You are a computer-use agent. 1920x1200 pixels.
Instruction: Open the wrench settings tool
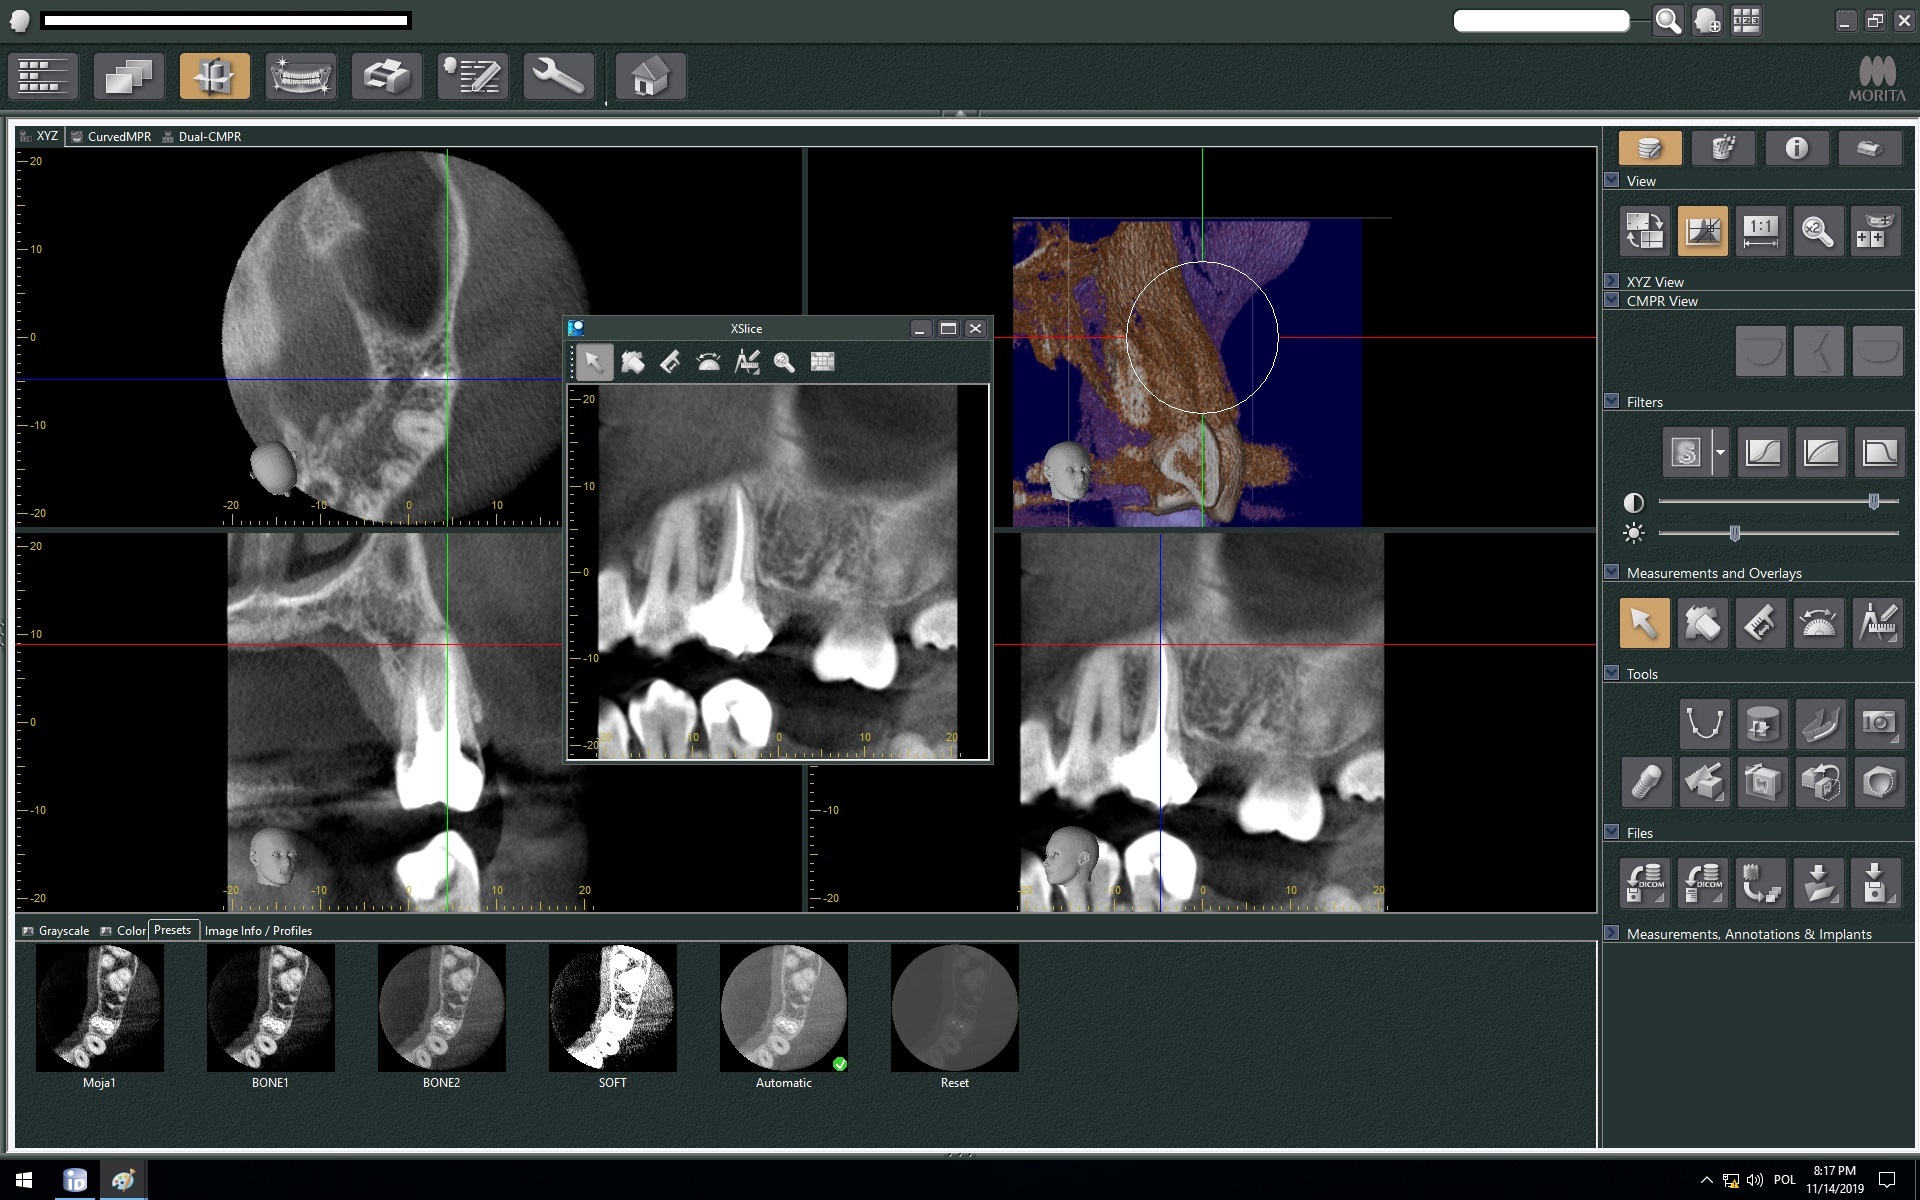(559, 76)
